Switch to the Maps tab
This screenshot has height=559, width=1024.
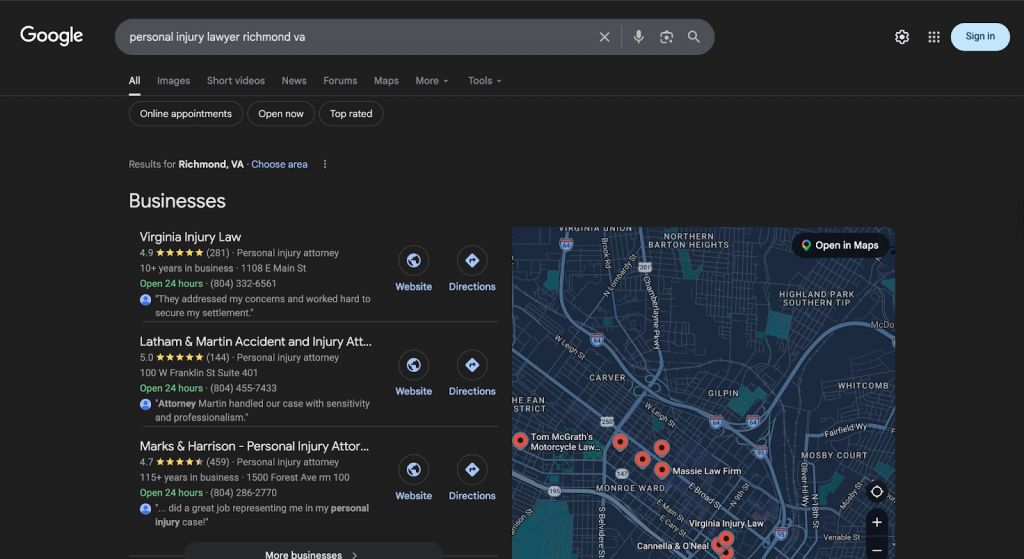[x=386, y=81]
